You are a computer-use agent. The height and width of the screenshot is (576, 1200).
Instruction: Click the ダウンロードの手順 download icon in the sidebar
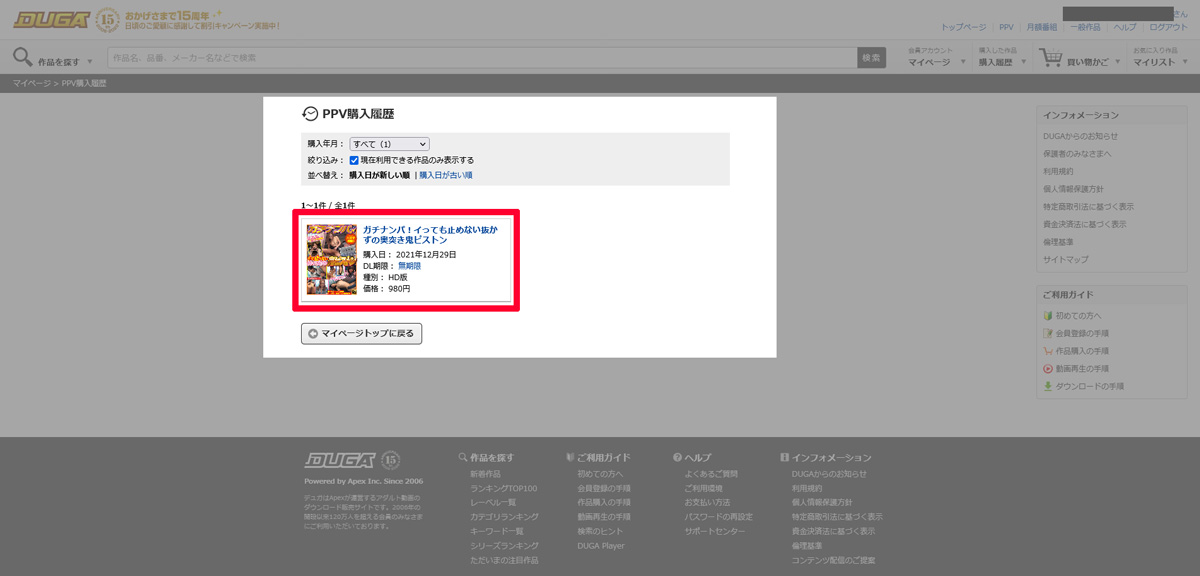pos(1048,386)
